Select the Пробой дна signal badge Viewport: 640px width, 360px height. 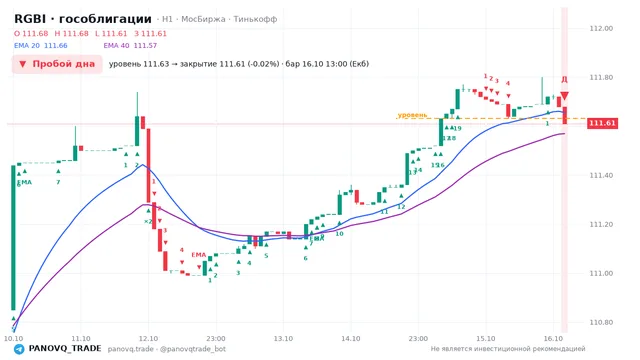[57, 64]
